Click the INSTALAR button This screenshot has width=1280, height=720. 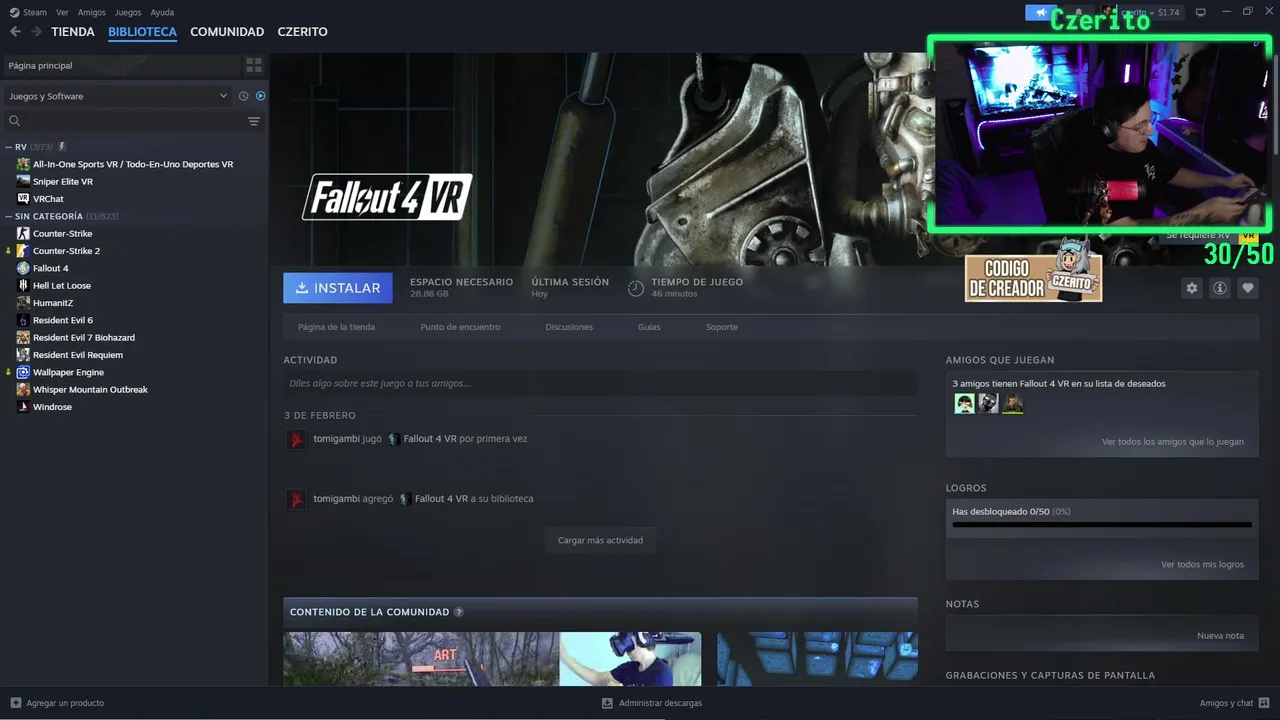pyautogui.click(x=338, y=288)
